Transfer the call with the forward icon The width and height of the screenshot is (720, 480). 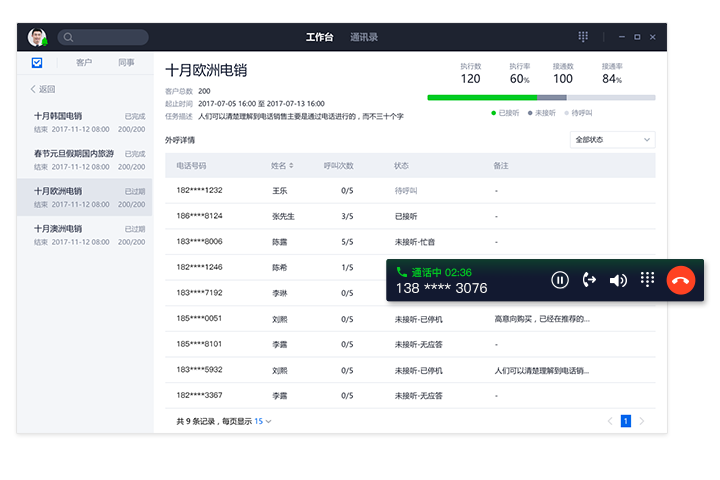tap(589, 280)
